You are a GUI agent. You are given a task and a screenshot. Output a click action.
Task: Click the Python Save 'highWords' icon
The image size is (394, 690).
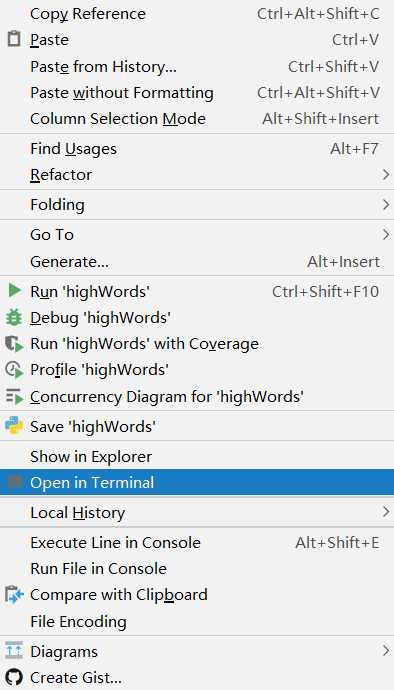click(14, 426)
